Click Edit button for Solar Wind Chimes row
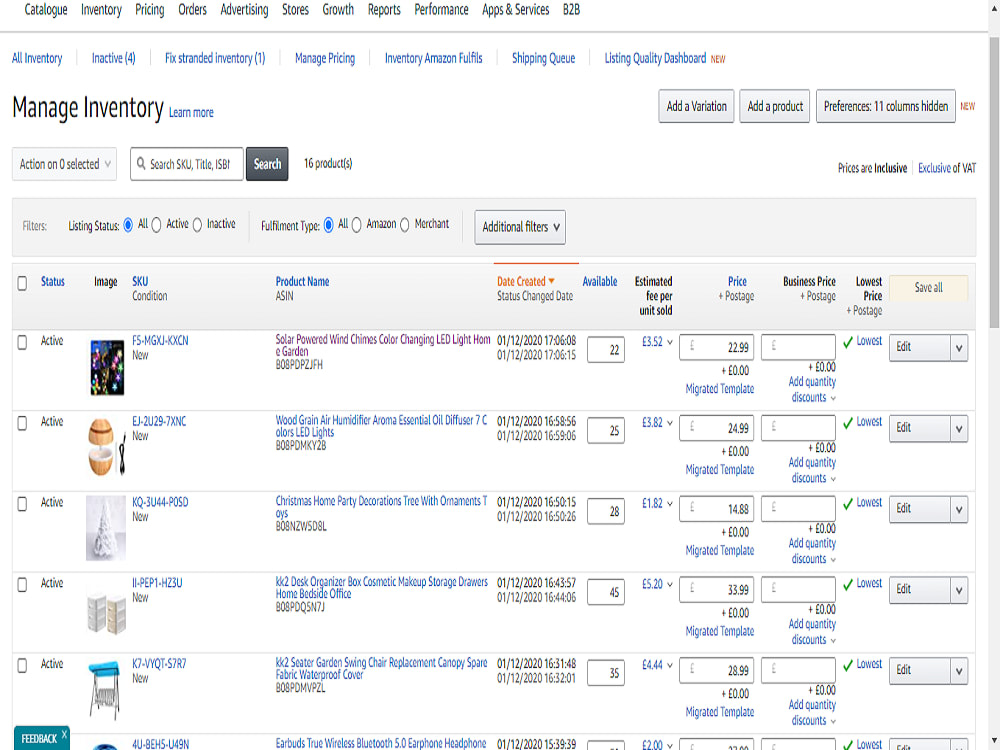 [919, 348]
